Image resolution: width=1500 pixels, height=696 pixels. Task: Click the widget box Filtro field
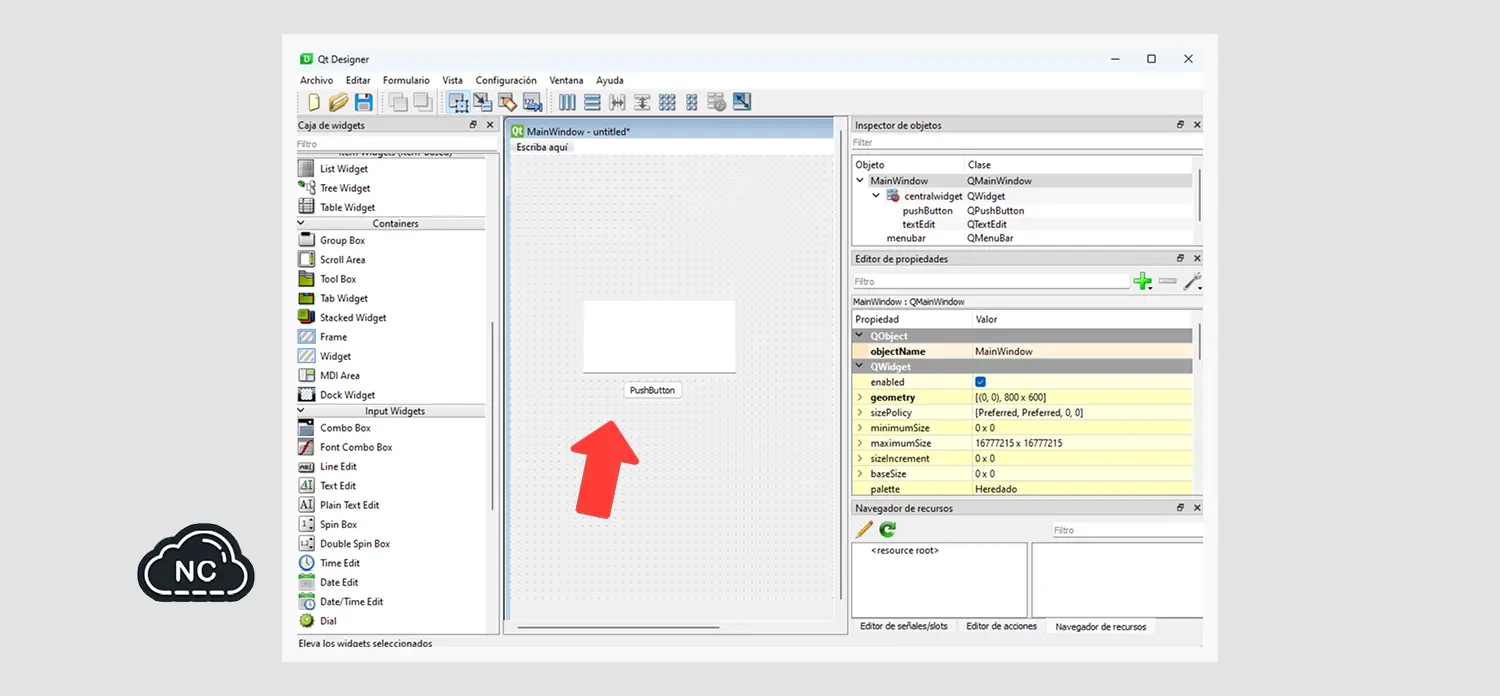pyautogui.click(x=396, y=145)
